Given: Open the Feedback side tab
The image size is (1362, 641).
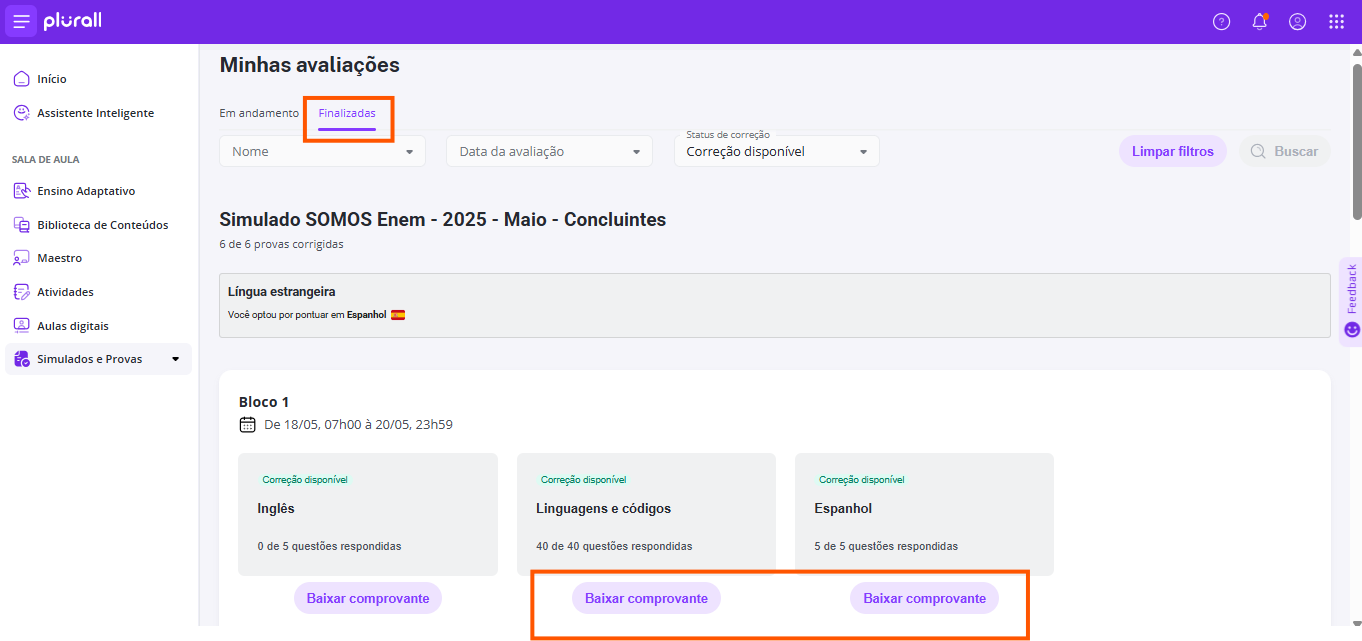Looking at the screenshot, I should pos(1351,300).
